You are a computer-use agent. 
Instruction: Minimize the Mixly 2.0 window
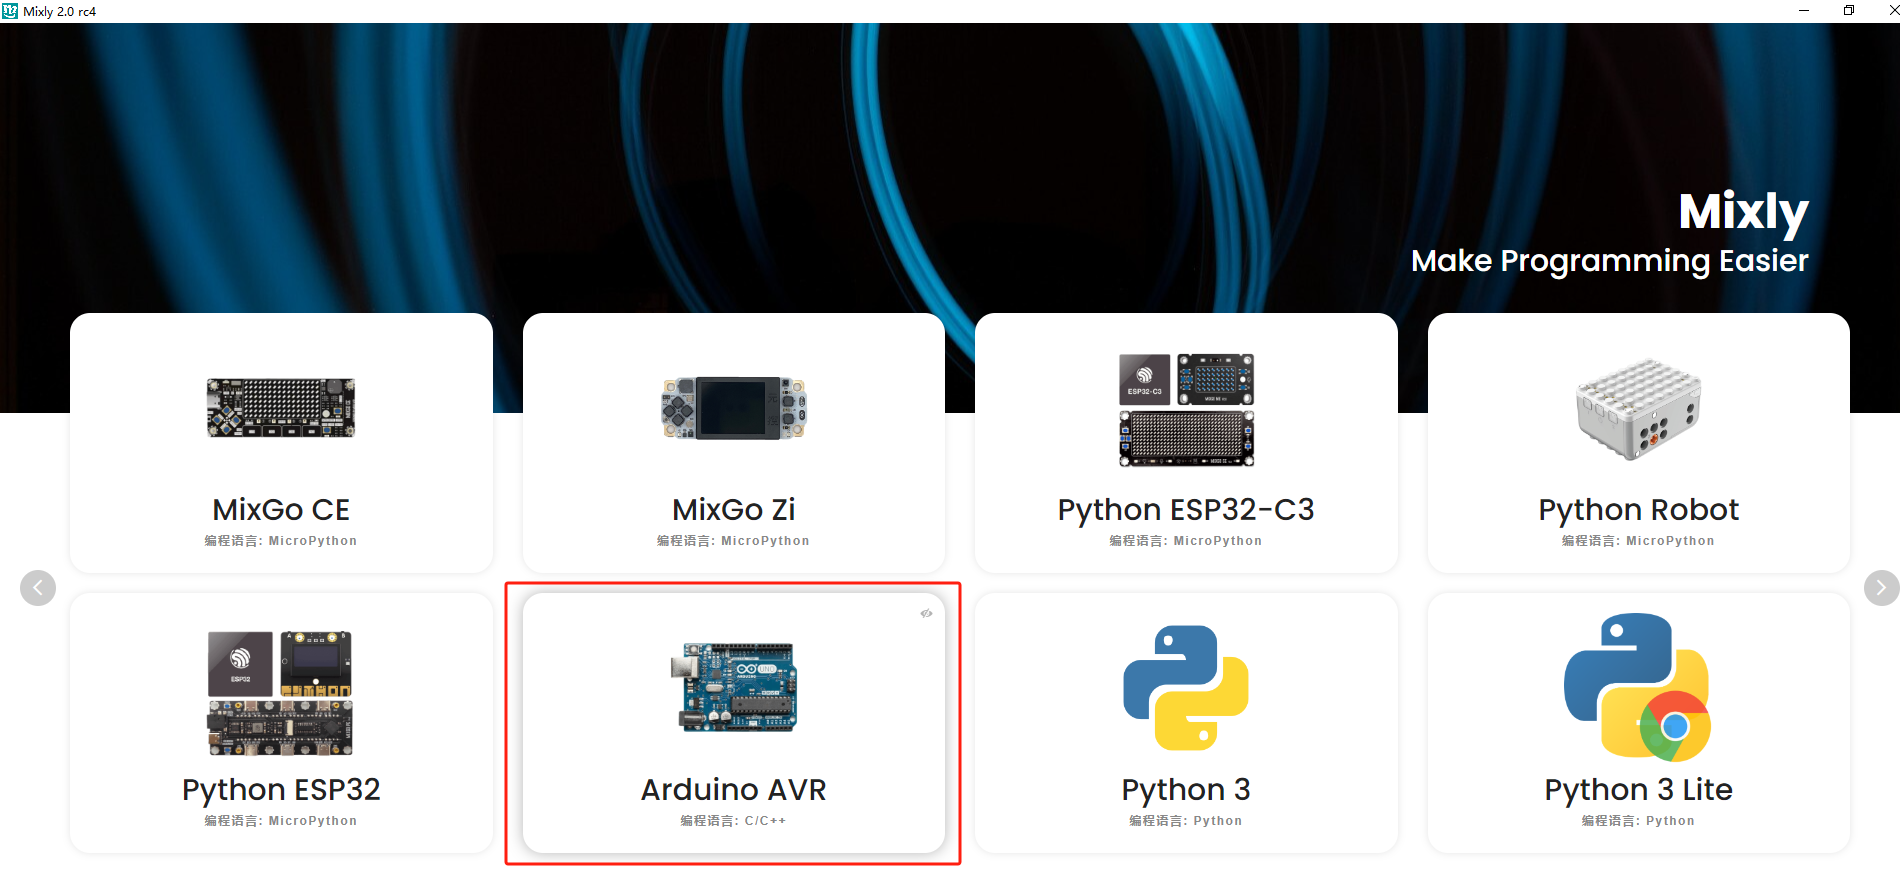click(1804, 11)
